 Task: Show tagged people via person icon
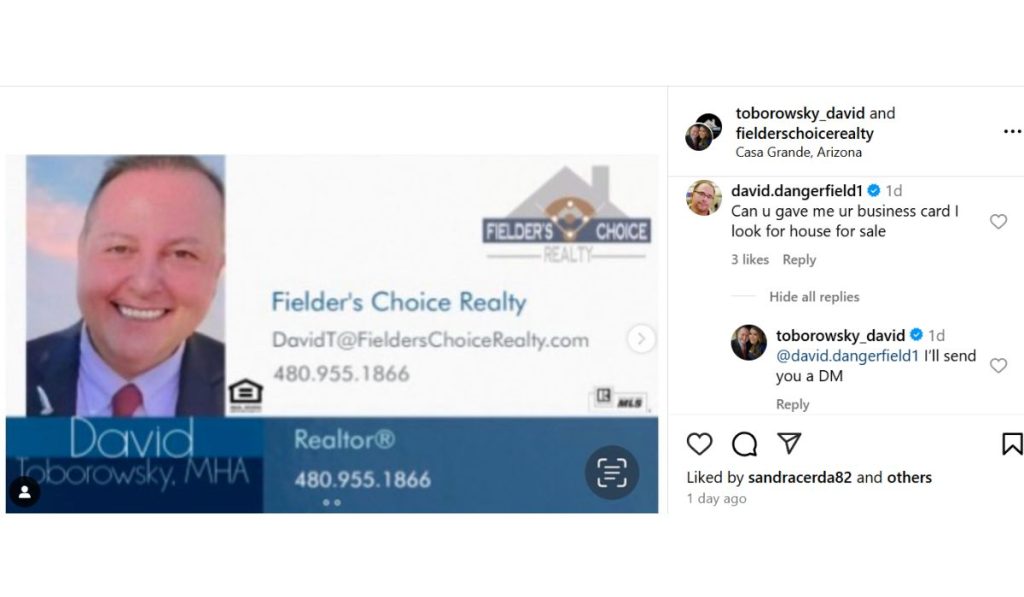tap(25, 492)
